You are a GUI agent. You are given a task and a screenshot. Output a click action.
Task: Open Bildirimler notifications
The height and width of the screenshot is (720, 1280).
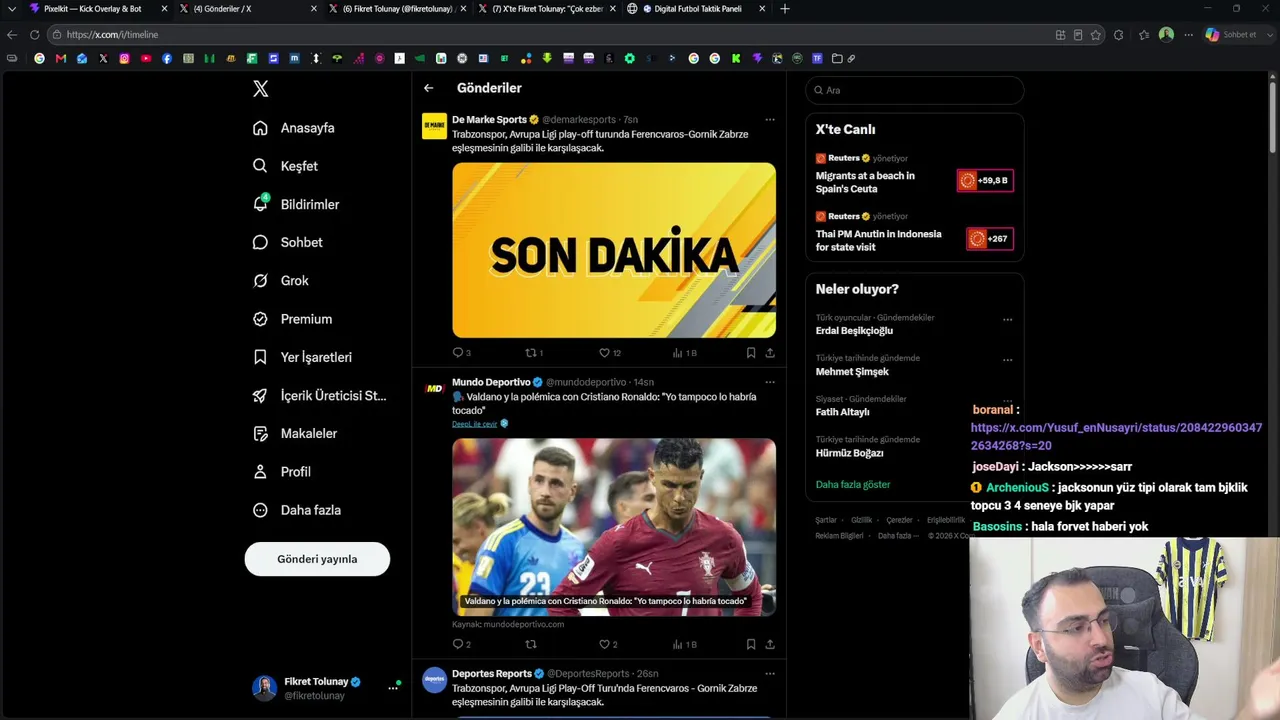click(297, 204)
